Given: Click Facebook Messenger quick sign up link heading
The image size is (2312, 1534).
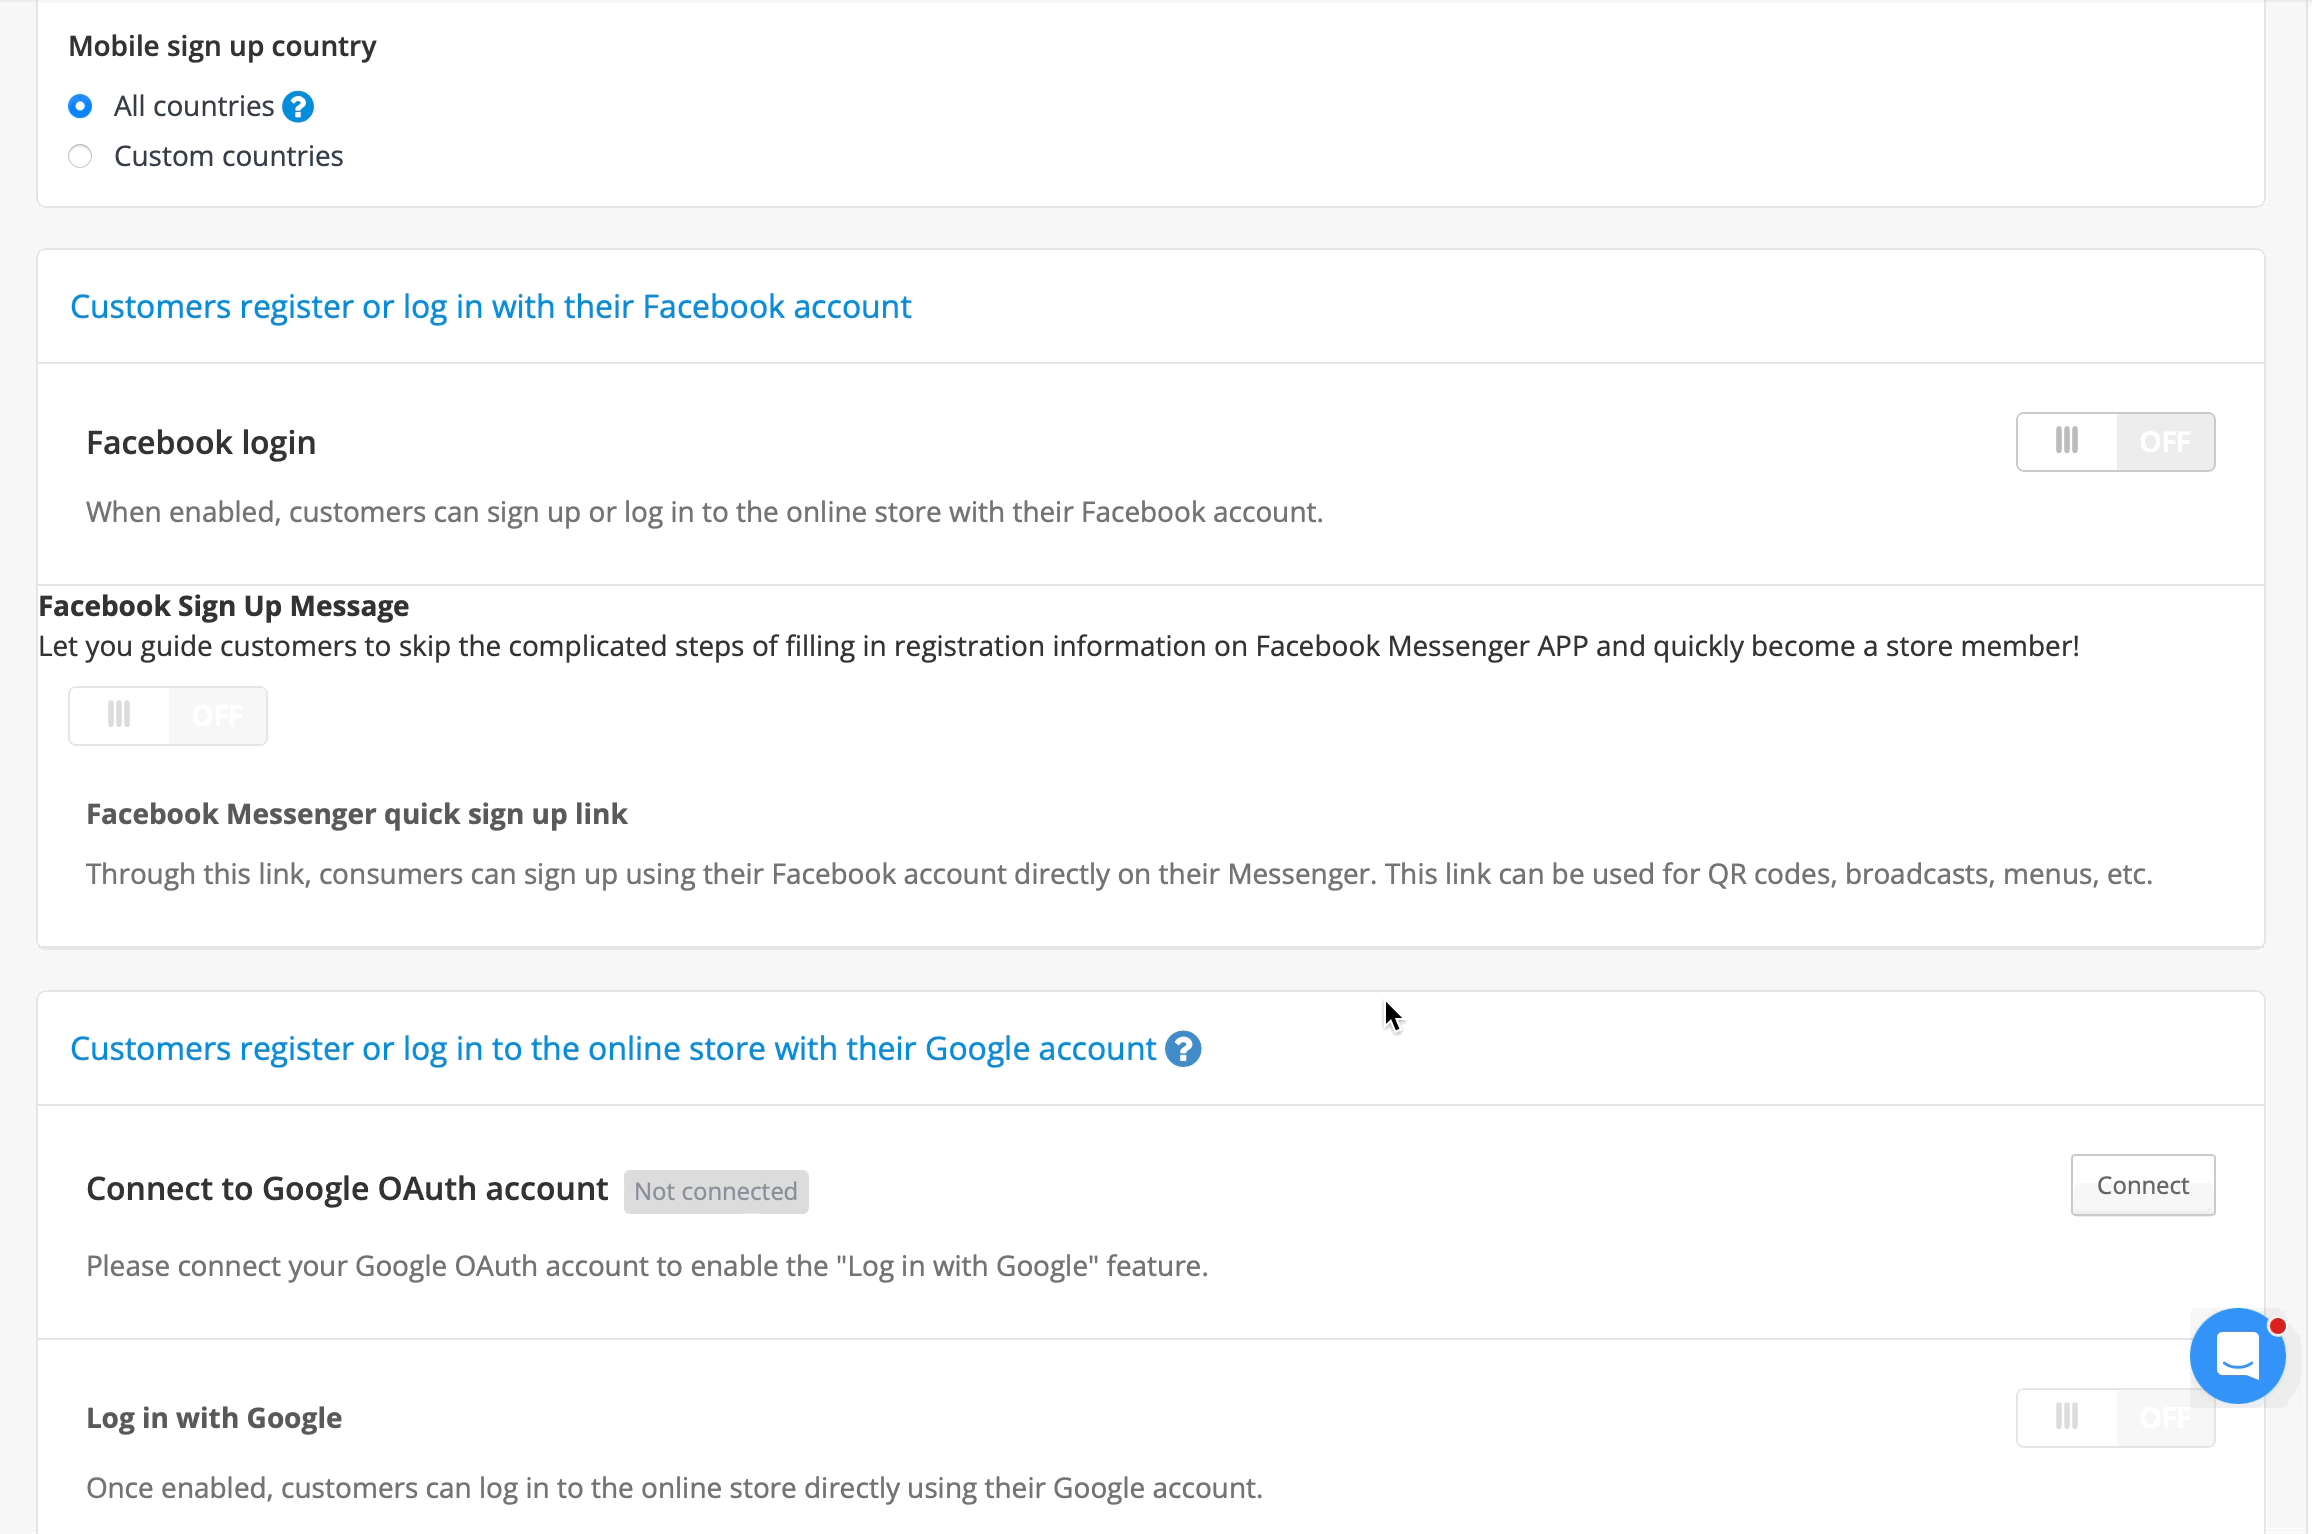Looking at the screenshot, I should coord(357,814).
